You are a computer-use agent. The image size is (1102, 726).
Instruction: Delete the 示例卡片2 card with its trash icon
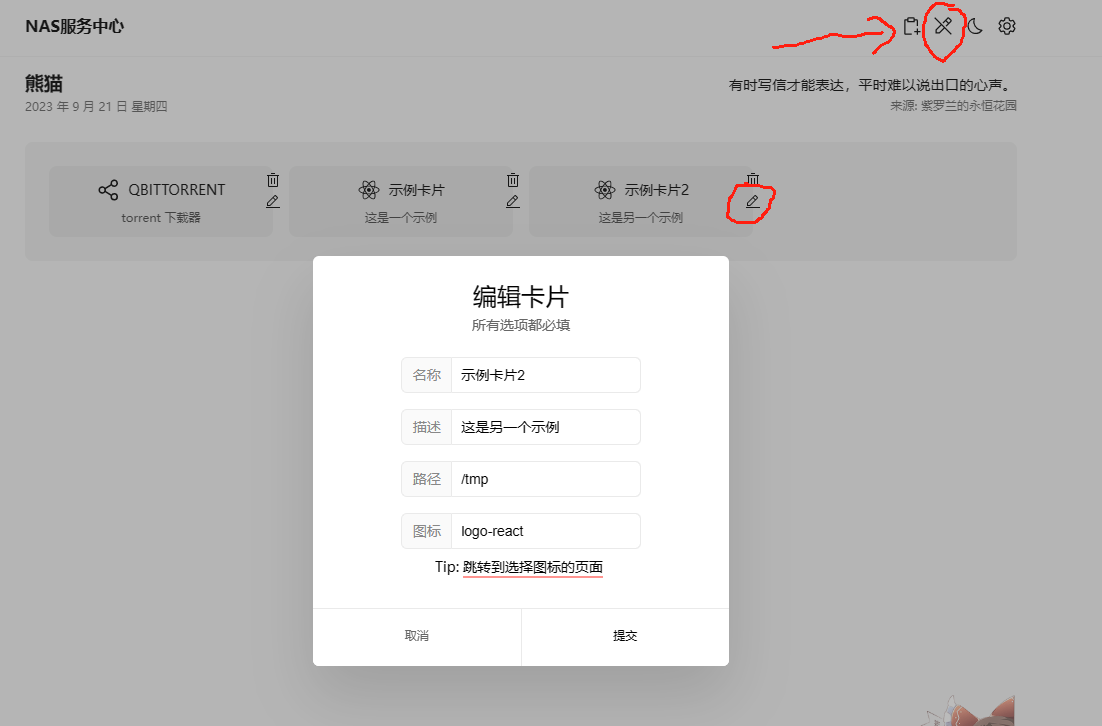753,179
